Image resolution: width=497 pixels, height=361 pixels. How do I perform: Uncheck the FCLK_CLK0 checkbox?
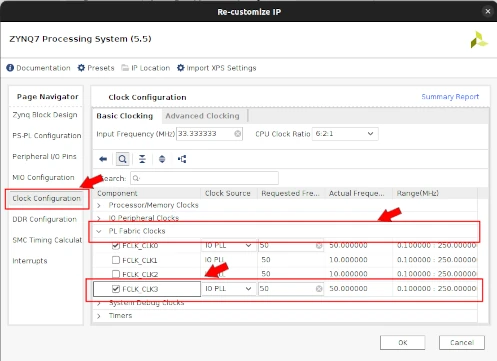[116, 246]
